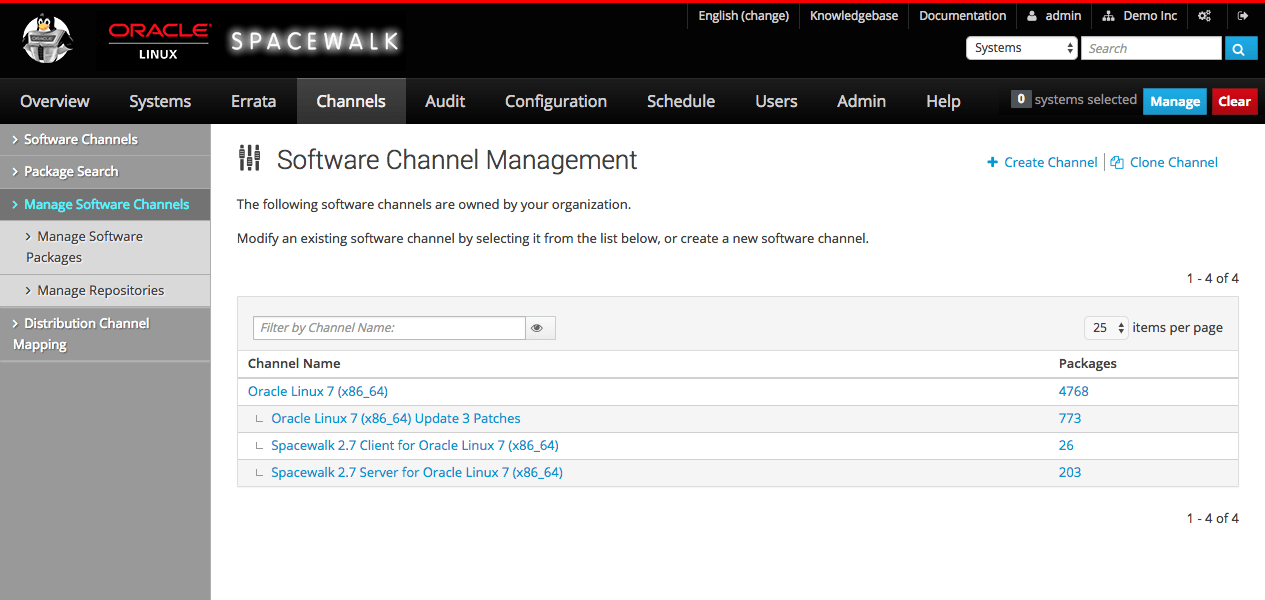The image size is (1265, 600).
Task: Open the preferences gears icon
Action: click(x=1205, y=16)
